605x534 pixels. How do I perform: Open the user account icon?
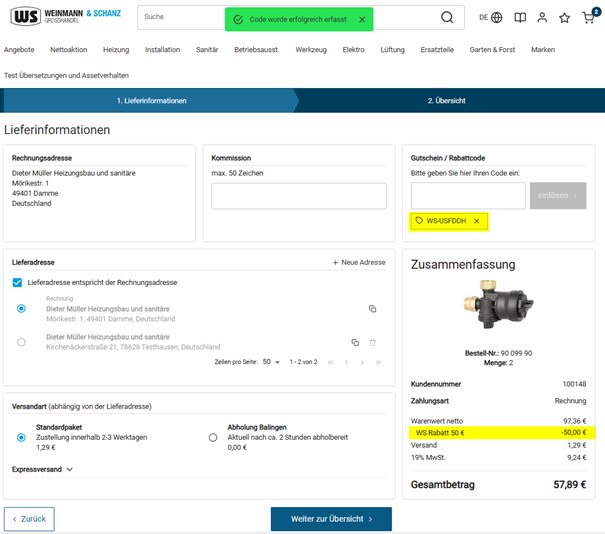coord(542,18)
